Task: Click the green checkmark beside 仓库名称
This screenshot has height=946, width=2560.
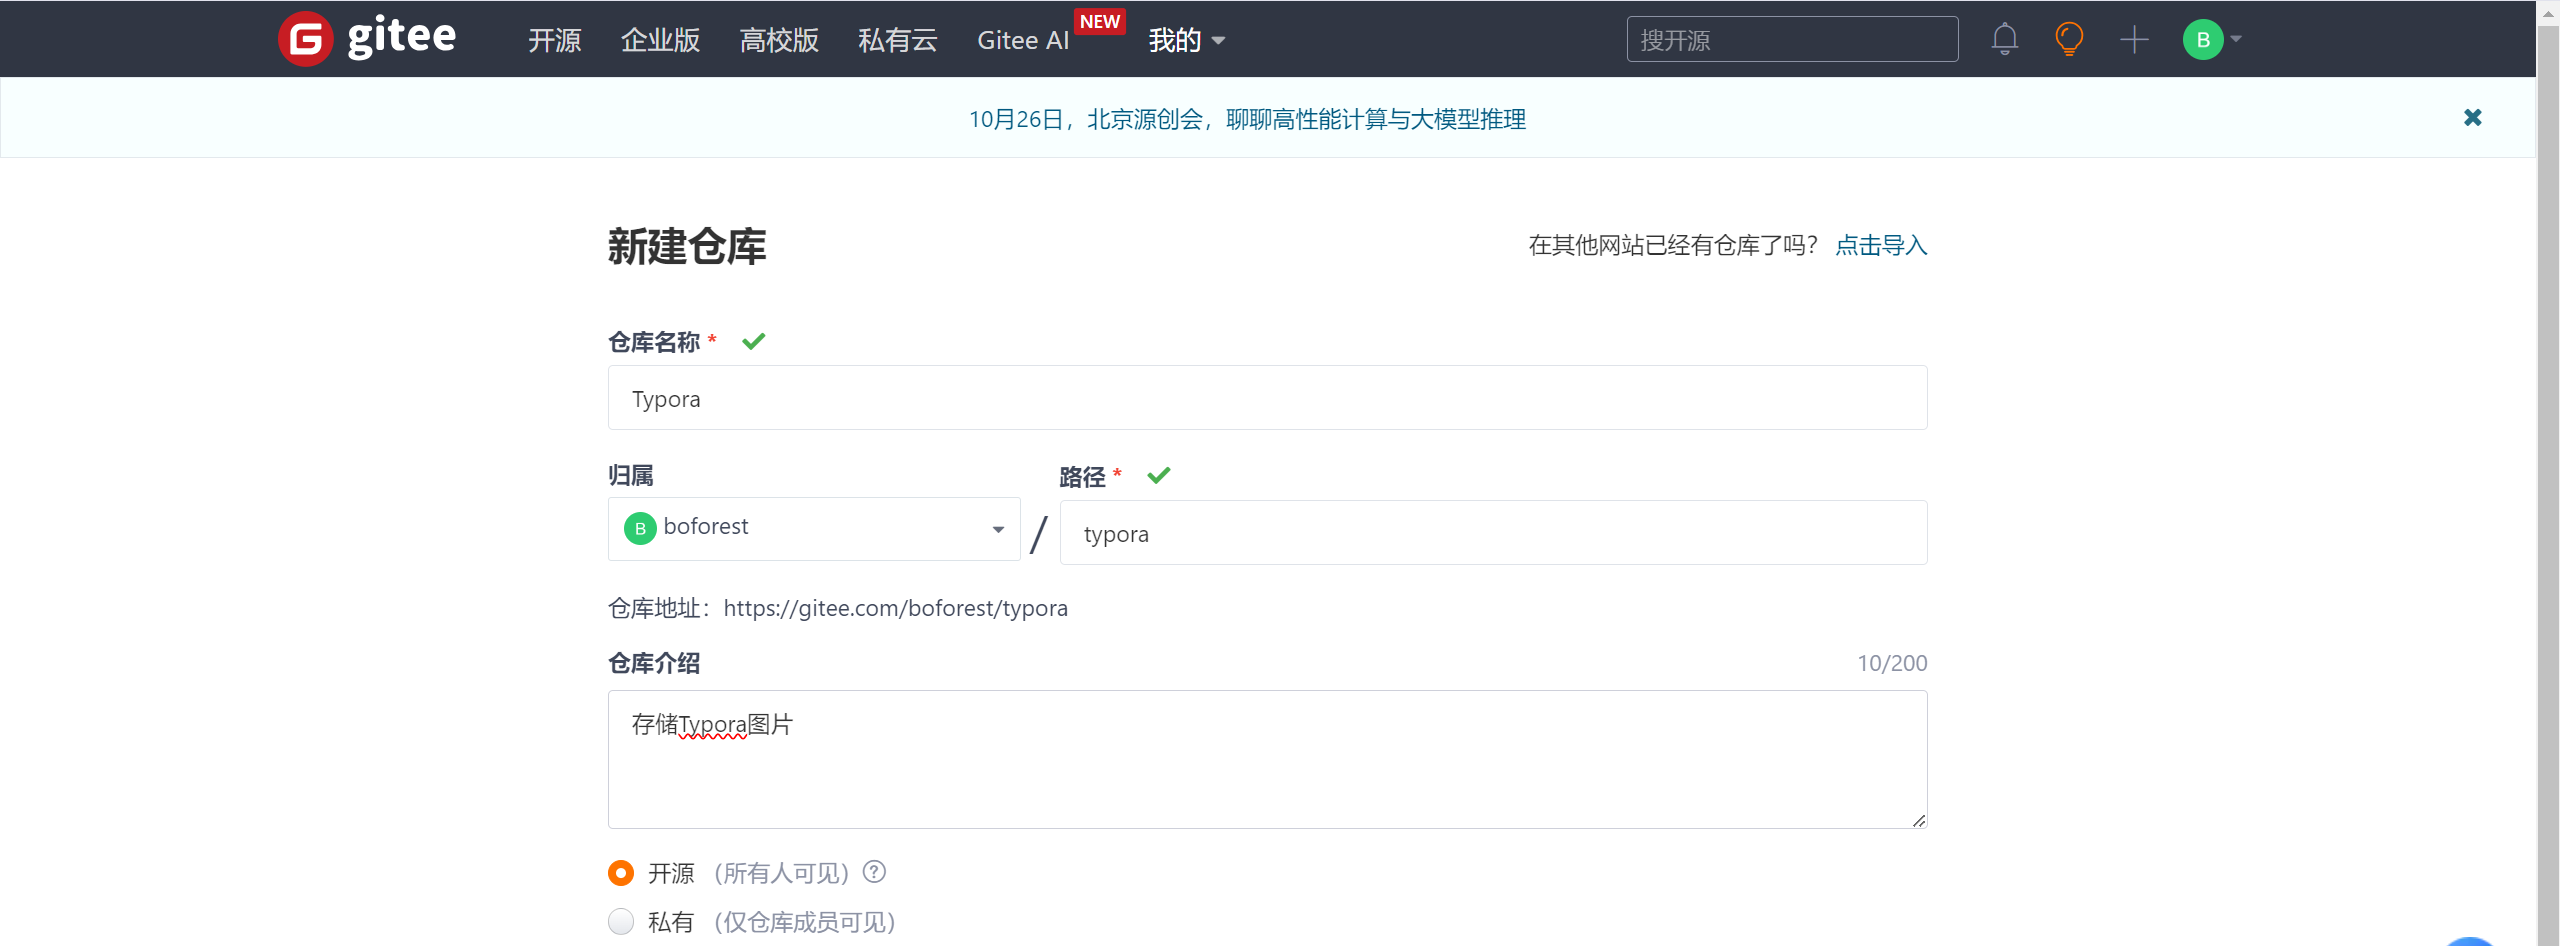Action: click(753, 341)
